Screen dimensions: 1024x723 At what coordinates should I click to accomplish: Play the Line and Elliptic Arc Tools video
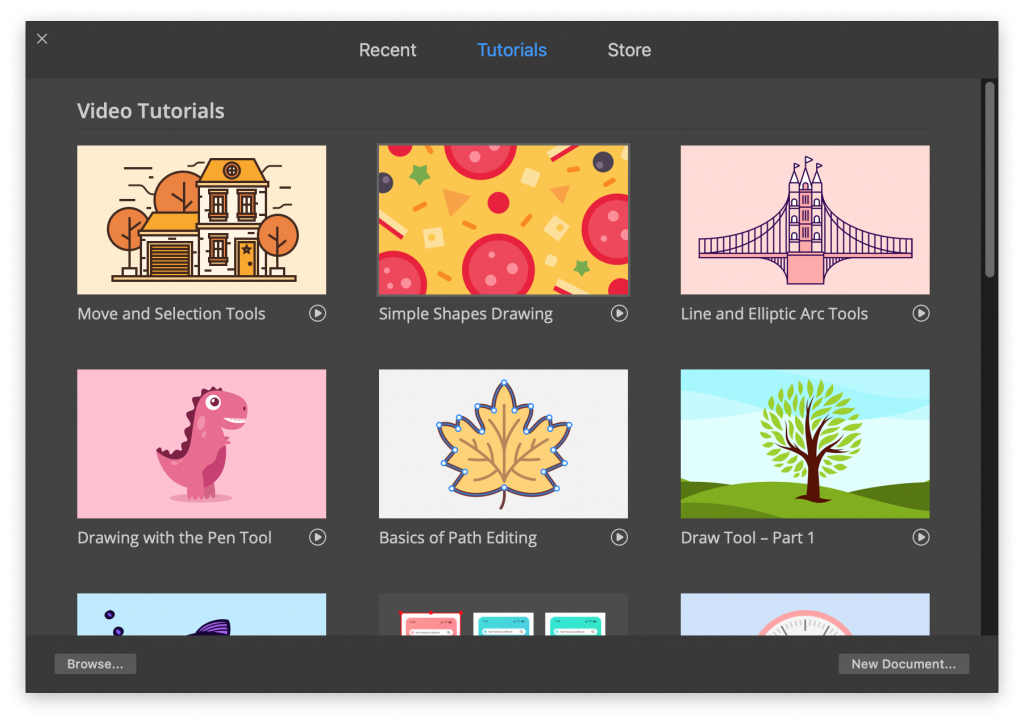click(x=921, y=313)
